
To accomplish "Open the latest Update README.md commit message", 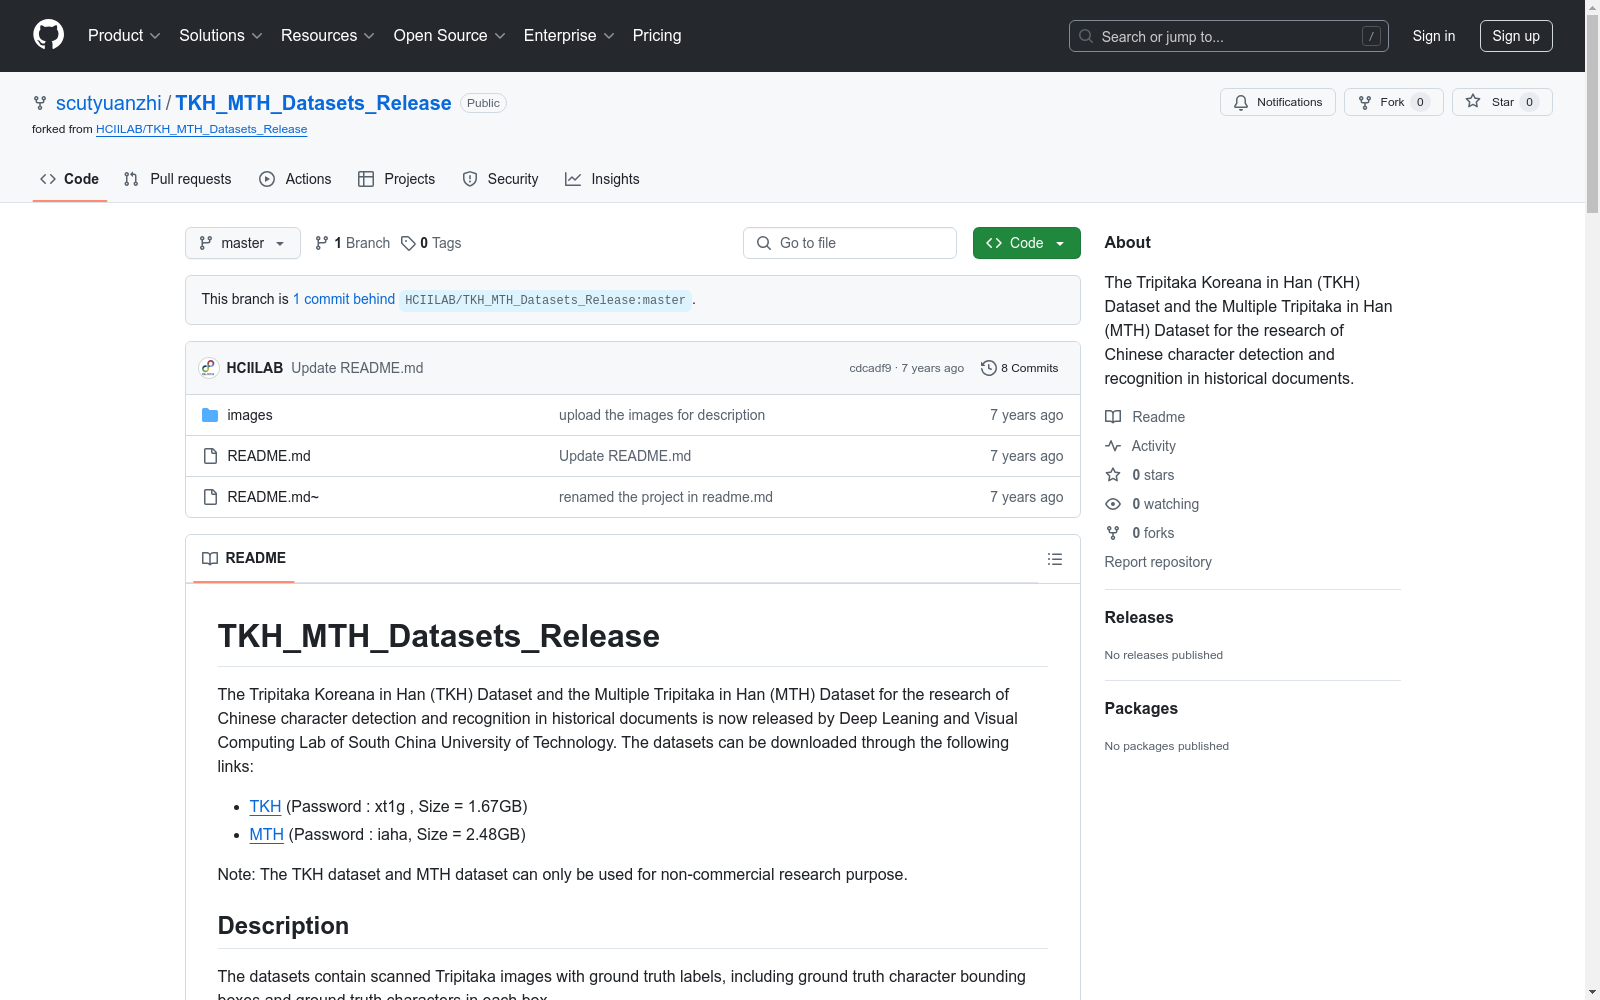I will [x=357, y=368].
